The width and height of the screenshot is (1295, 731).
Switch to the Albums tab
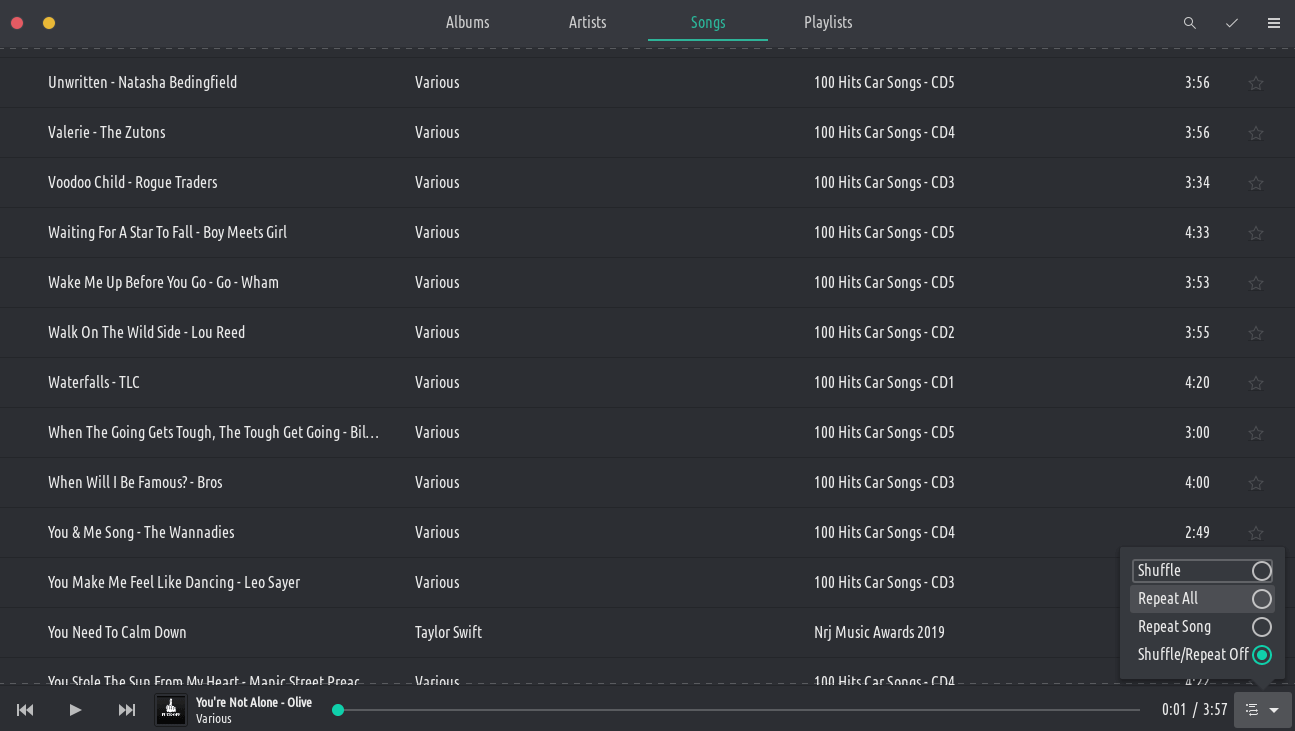[x=467, y=22]
